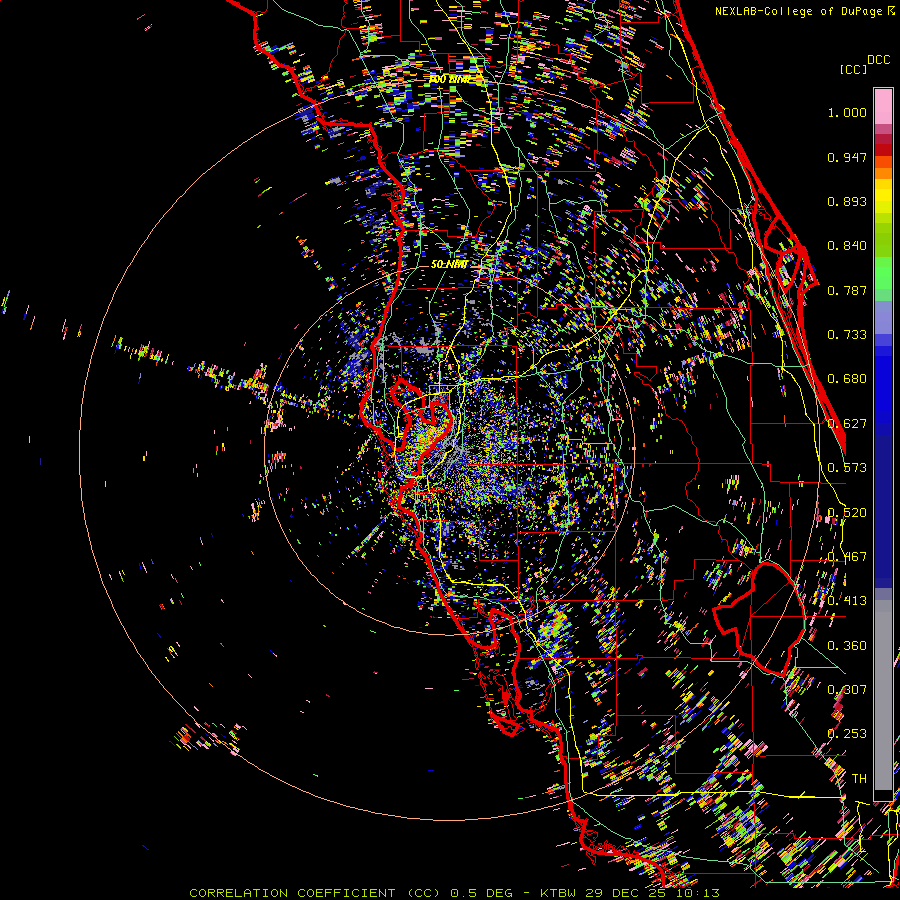Select the 0.840 legend value
Viewport: 900px width, 900px height.
click(x=847, y=246)
